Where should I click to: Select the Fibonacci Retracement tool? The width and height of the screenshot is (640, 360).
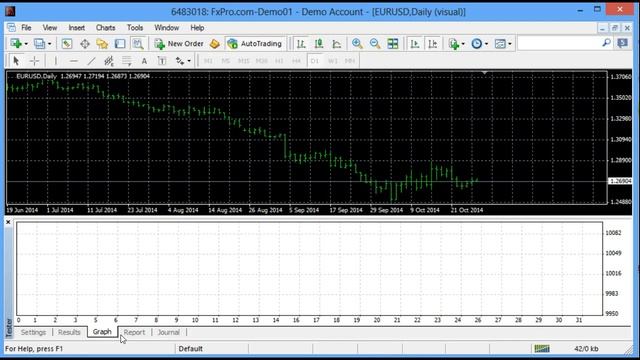127,61
